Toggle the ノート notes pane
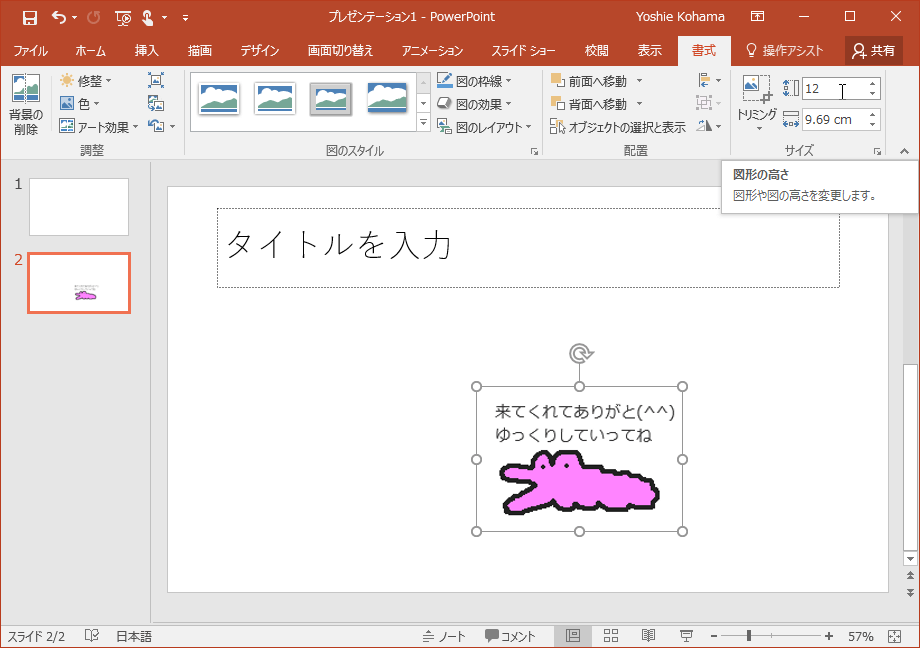Screen dimensions: 920x648 click(444, 636)
